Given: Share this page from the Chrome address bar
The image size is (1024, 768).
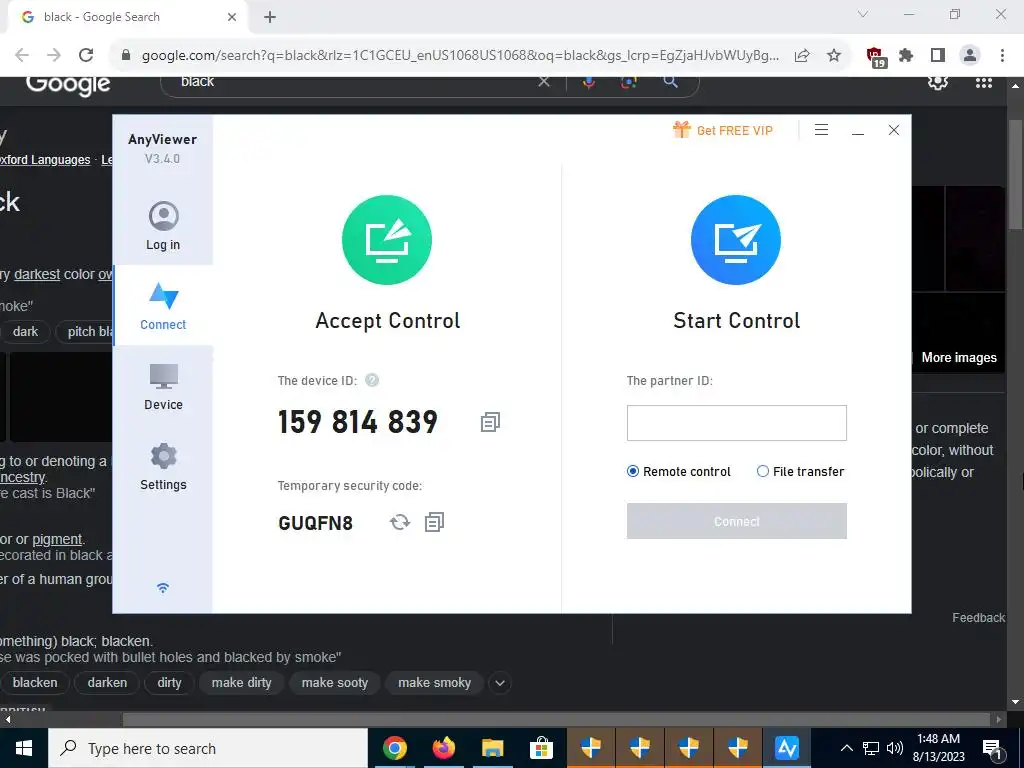Looking at the screenshot, I should point(802,56).
